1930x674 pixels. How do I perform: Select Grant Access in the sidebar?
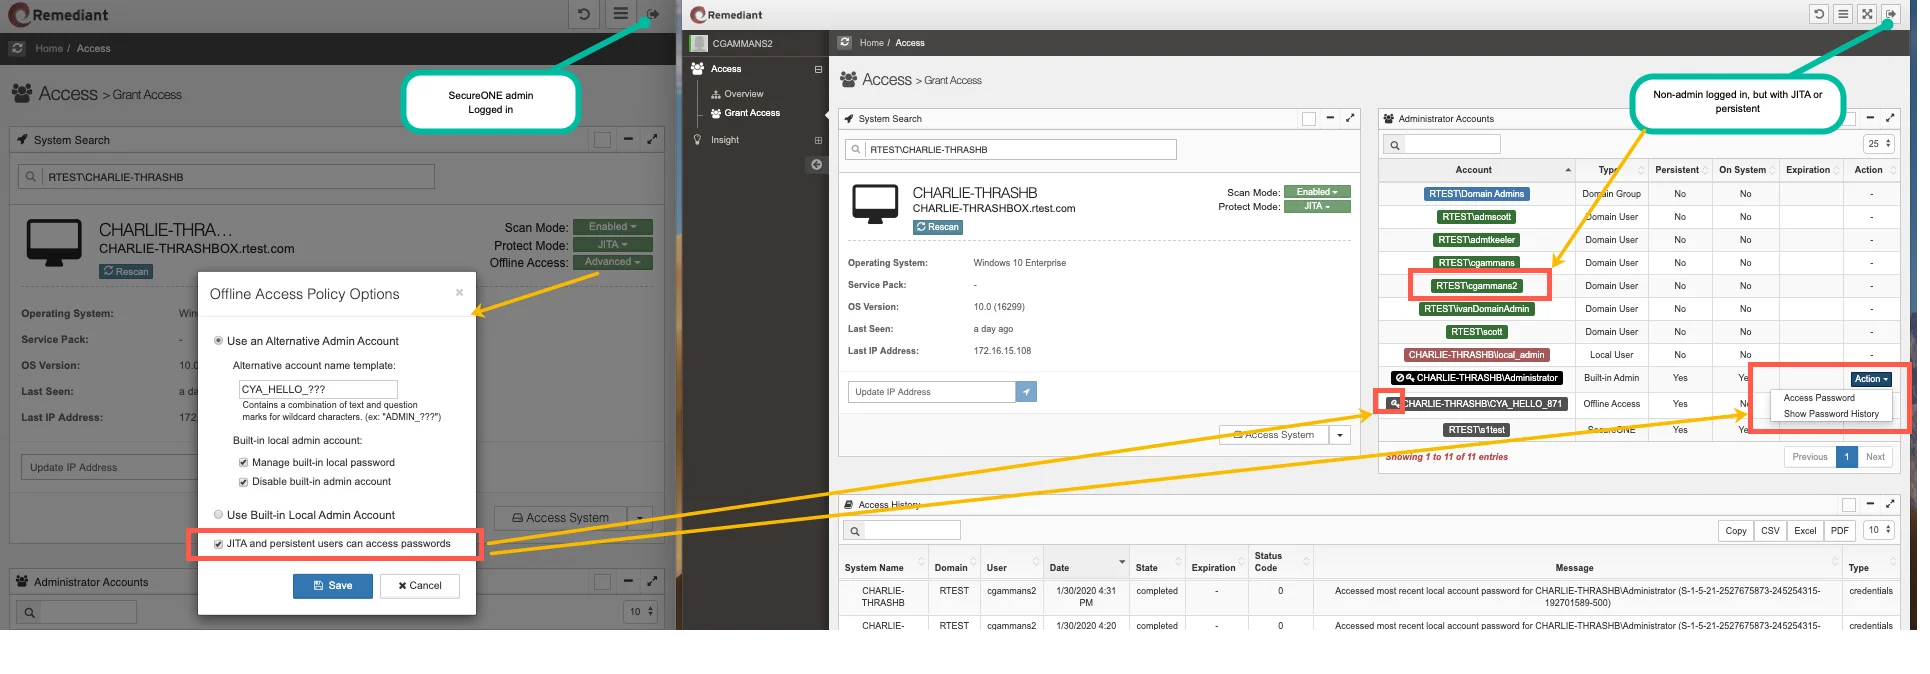point(752,113)
